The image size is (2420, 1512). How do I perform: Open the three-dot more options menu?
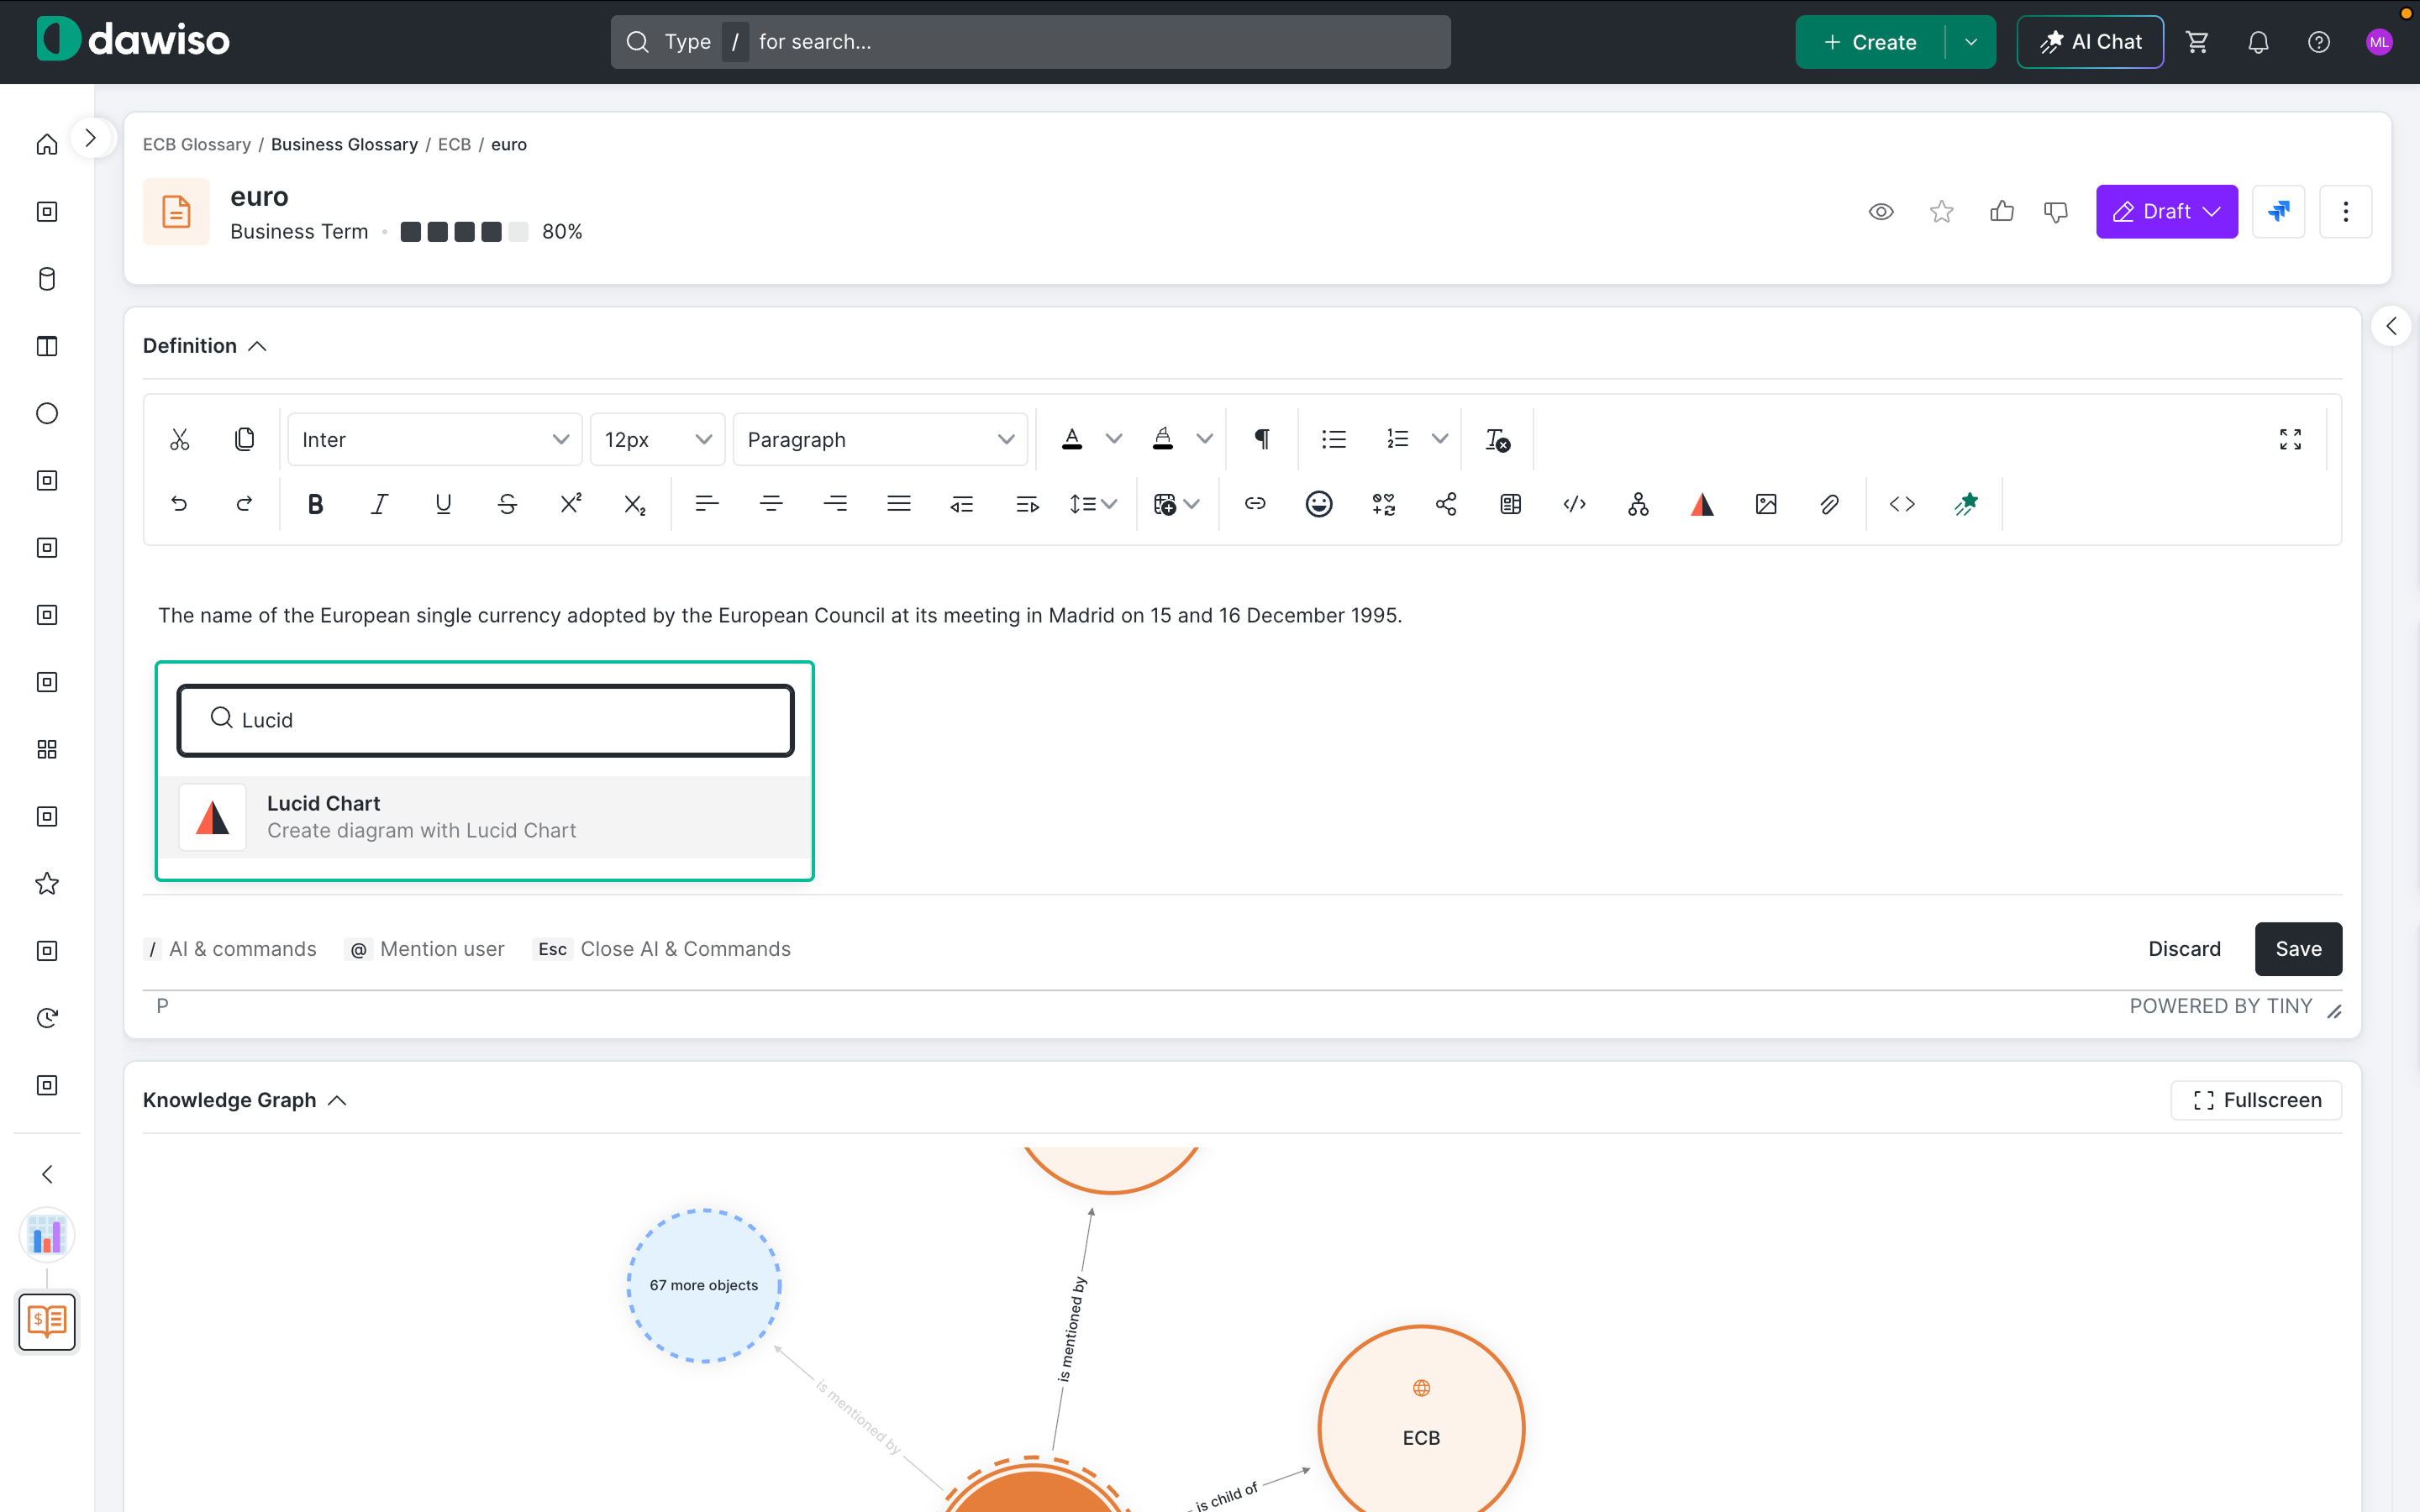pos(2345,211)
